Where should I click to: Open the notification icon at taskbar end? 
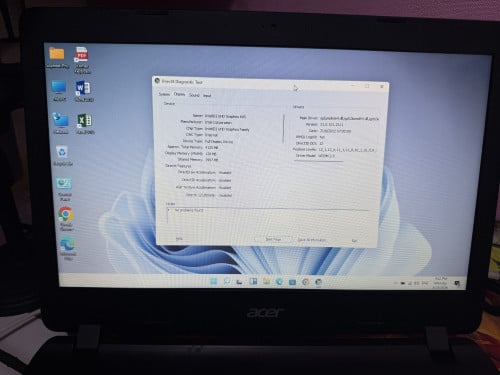[457, 283]
